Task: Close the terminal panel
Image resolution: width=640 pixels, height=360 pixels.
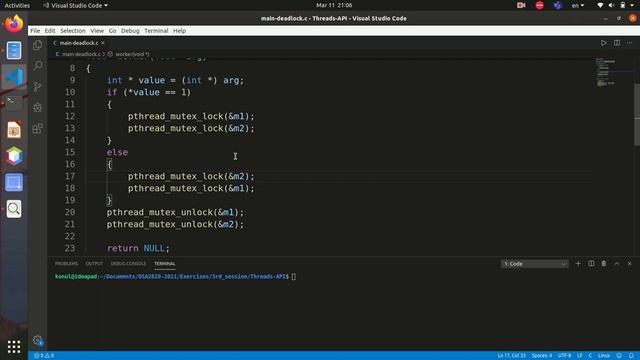Action: (629, 264)
